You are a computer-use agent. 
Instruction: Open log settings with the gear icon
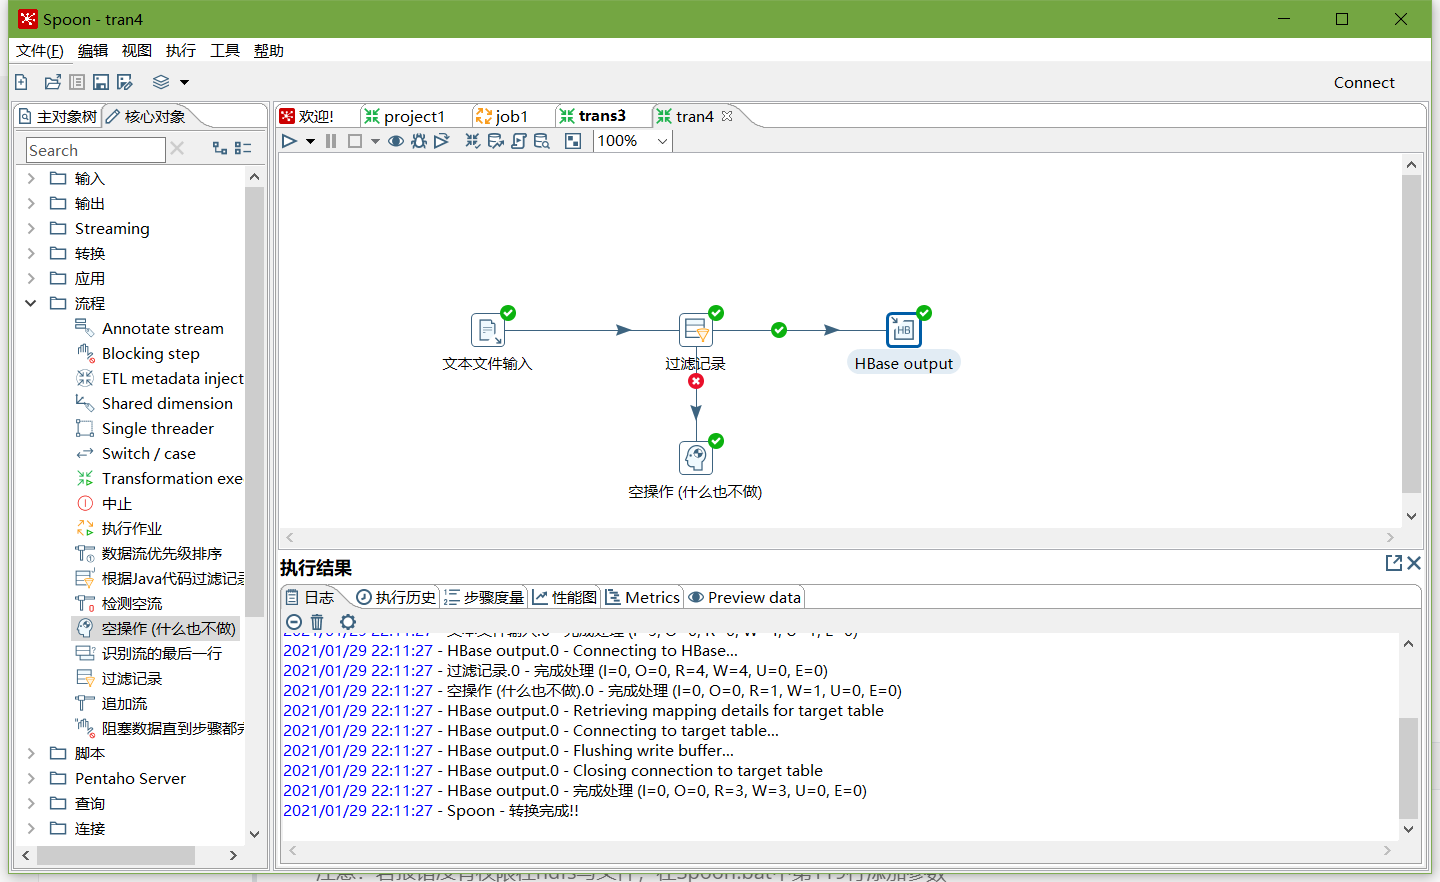click(347, 622)
